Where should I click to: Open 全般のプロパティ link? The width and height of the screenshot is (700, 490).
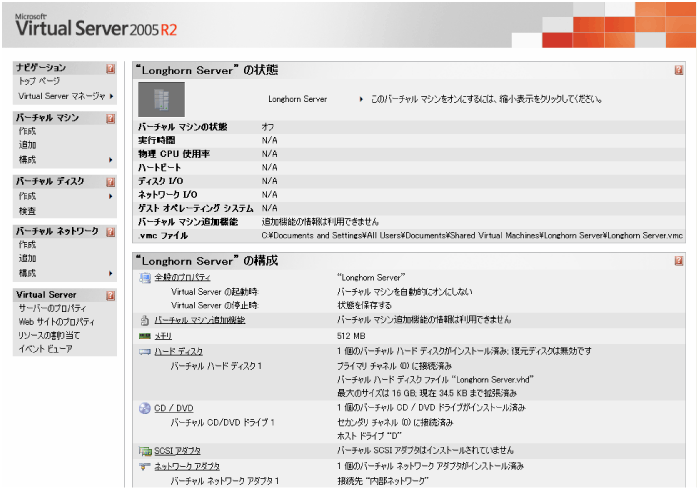coord(182,278)
